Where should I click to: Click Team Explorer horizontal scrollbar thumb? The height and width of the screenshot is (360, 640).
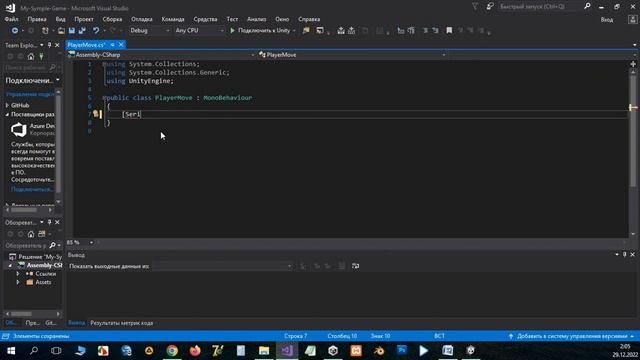tap(23, 210)
